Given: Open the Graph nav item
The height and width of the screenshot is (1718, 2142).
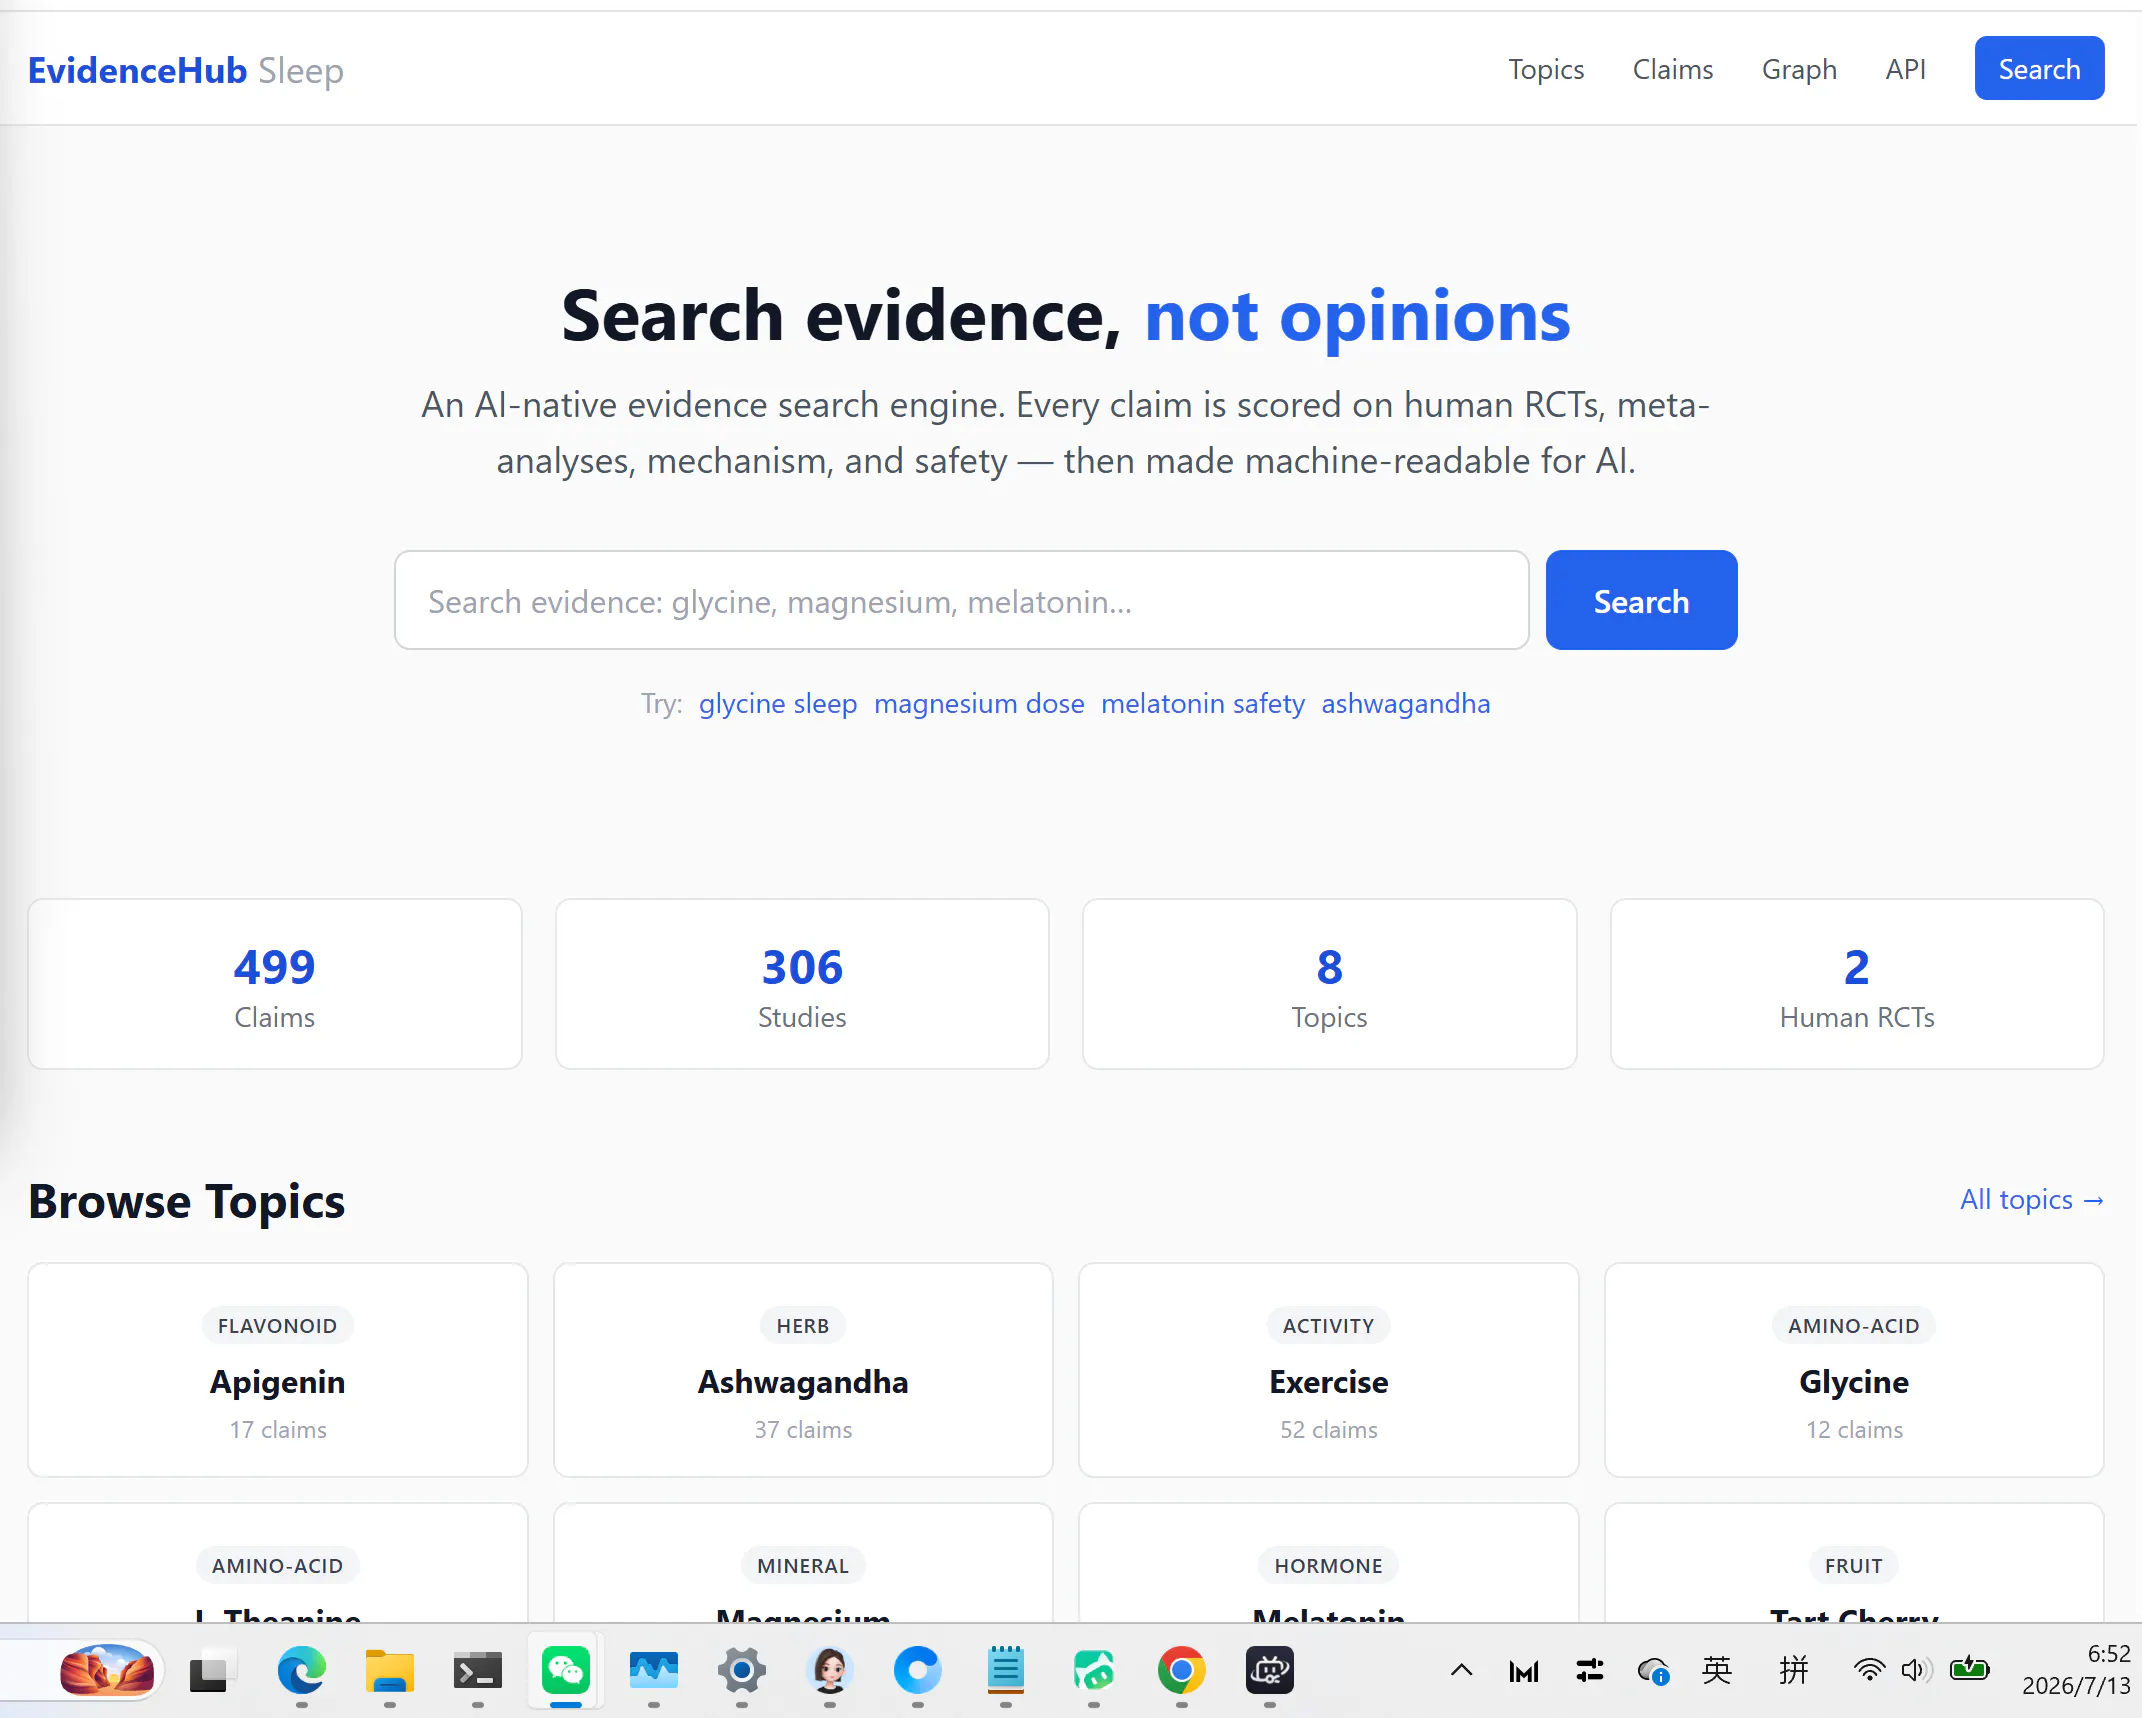Looking at the screenshot, I should click(1799, 69).
